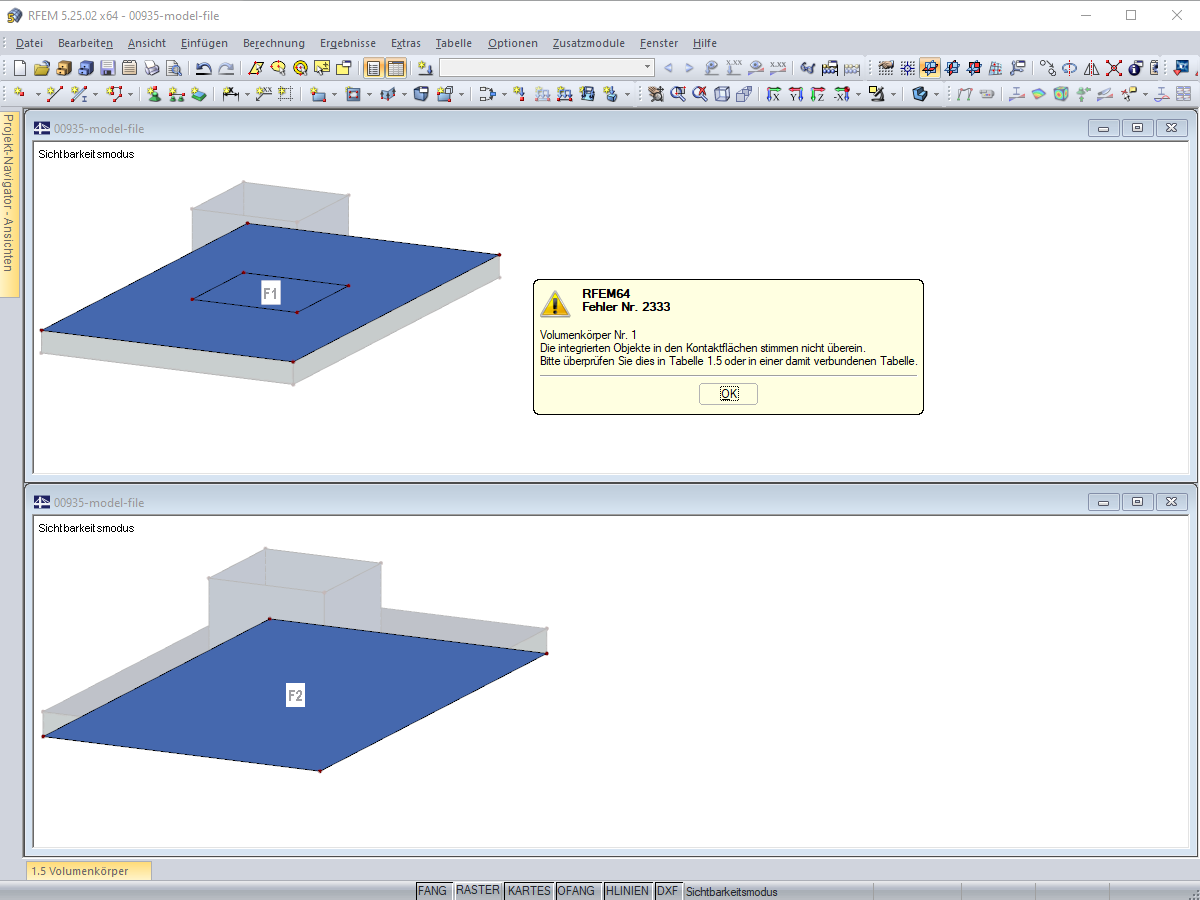Toggle the highlighted visibility mode button
Screen dimensions: 1200x900
click(930, 68)
